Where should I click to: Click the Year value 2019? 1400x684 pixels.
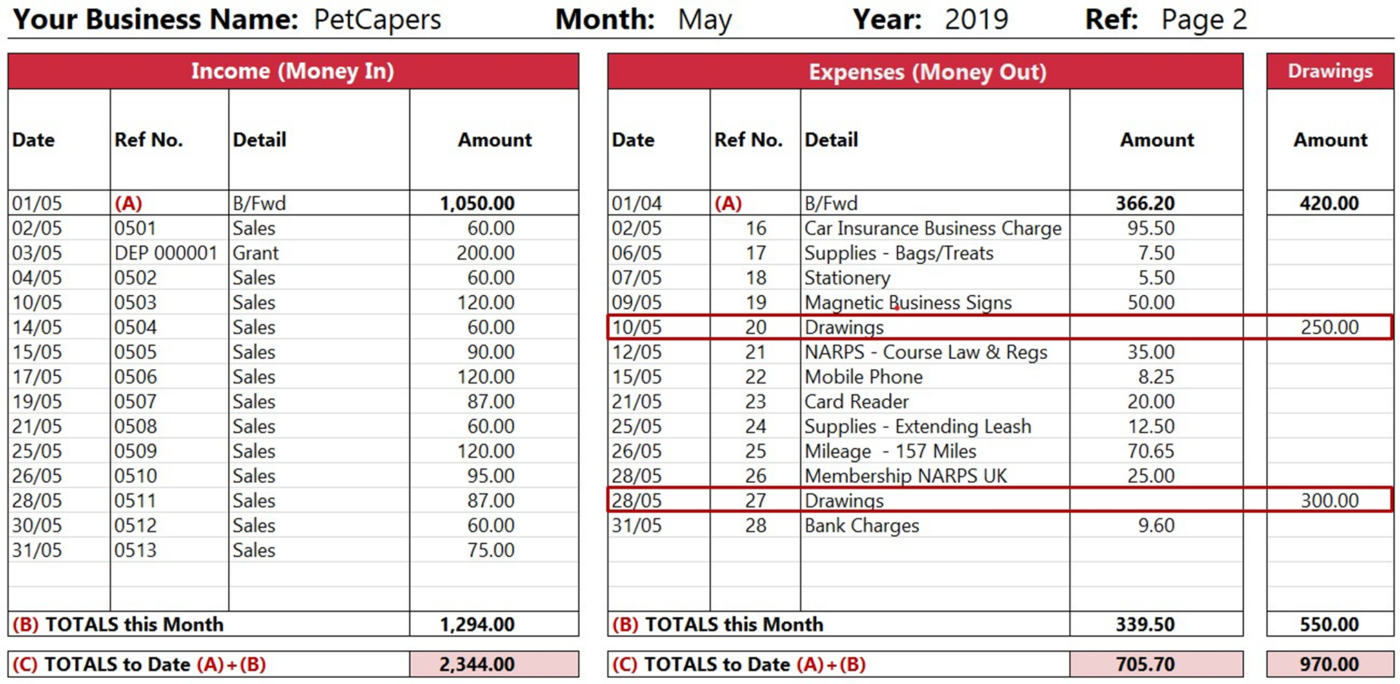(976, 19)
